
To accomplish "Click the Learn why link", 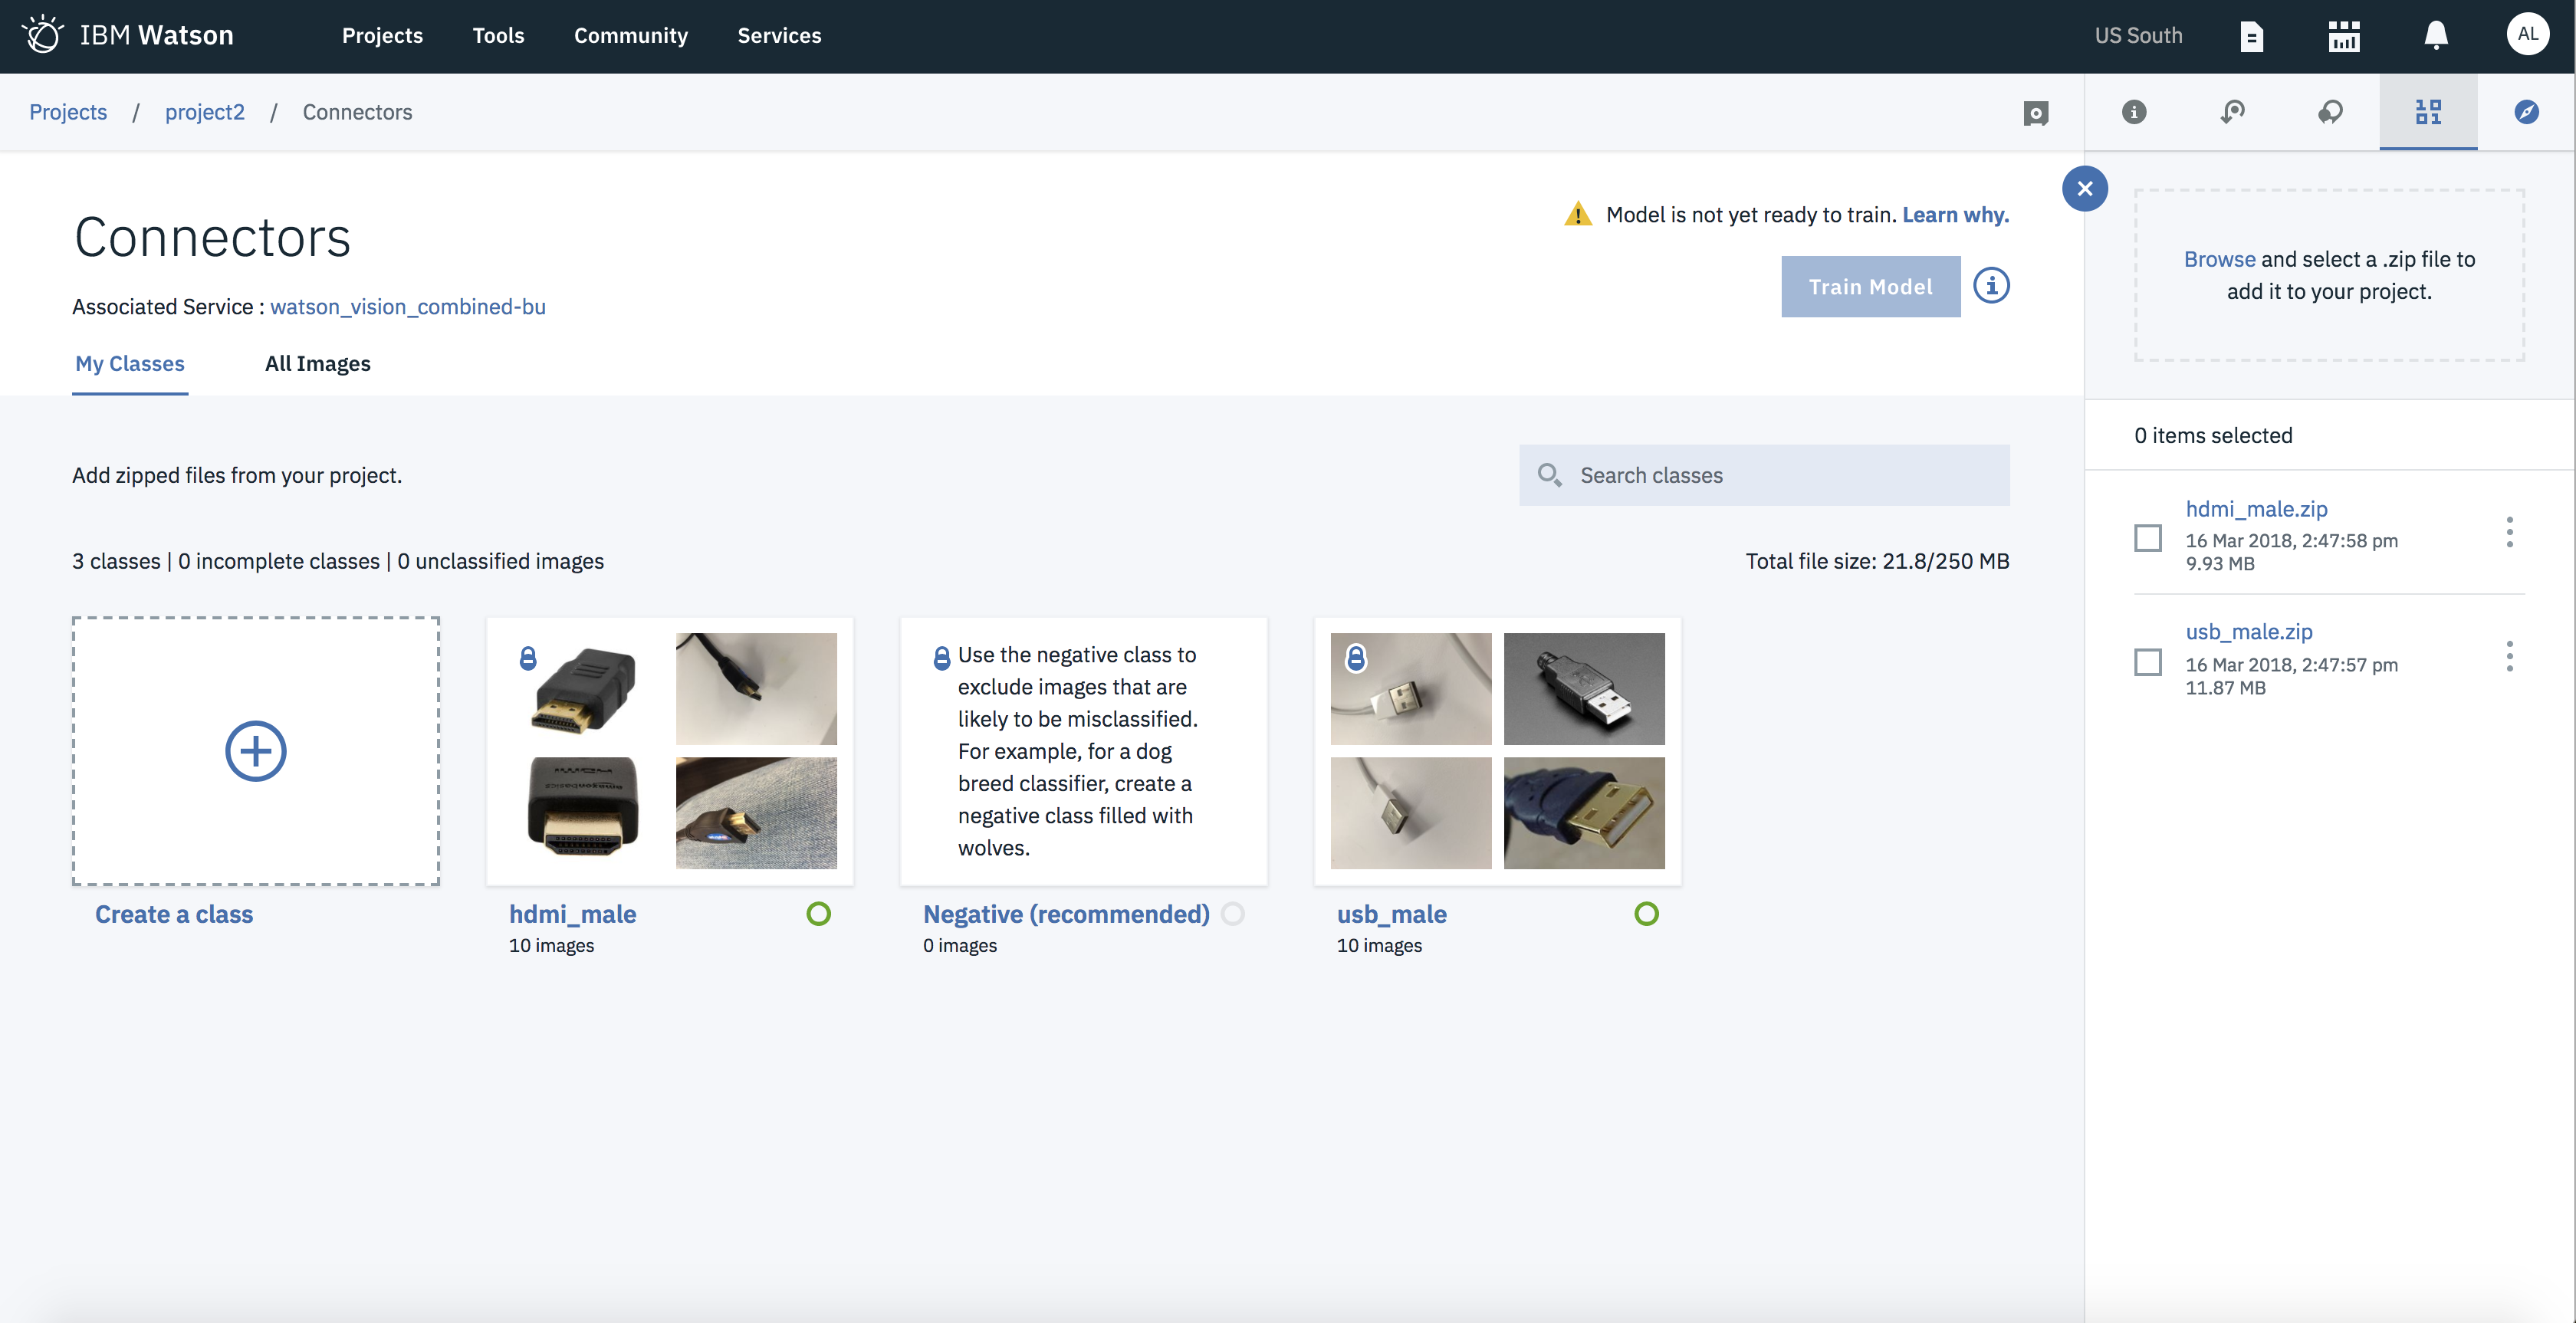I will pyautogui.click(x=1955, y=215).
